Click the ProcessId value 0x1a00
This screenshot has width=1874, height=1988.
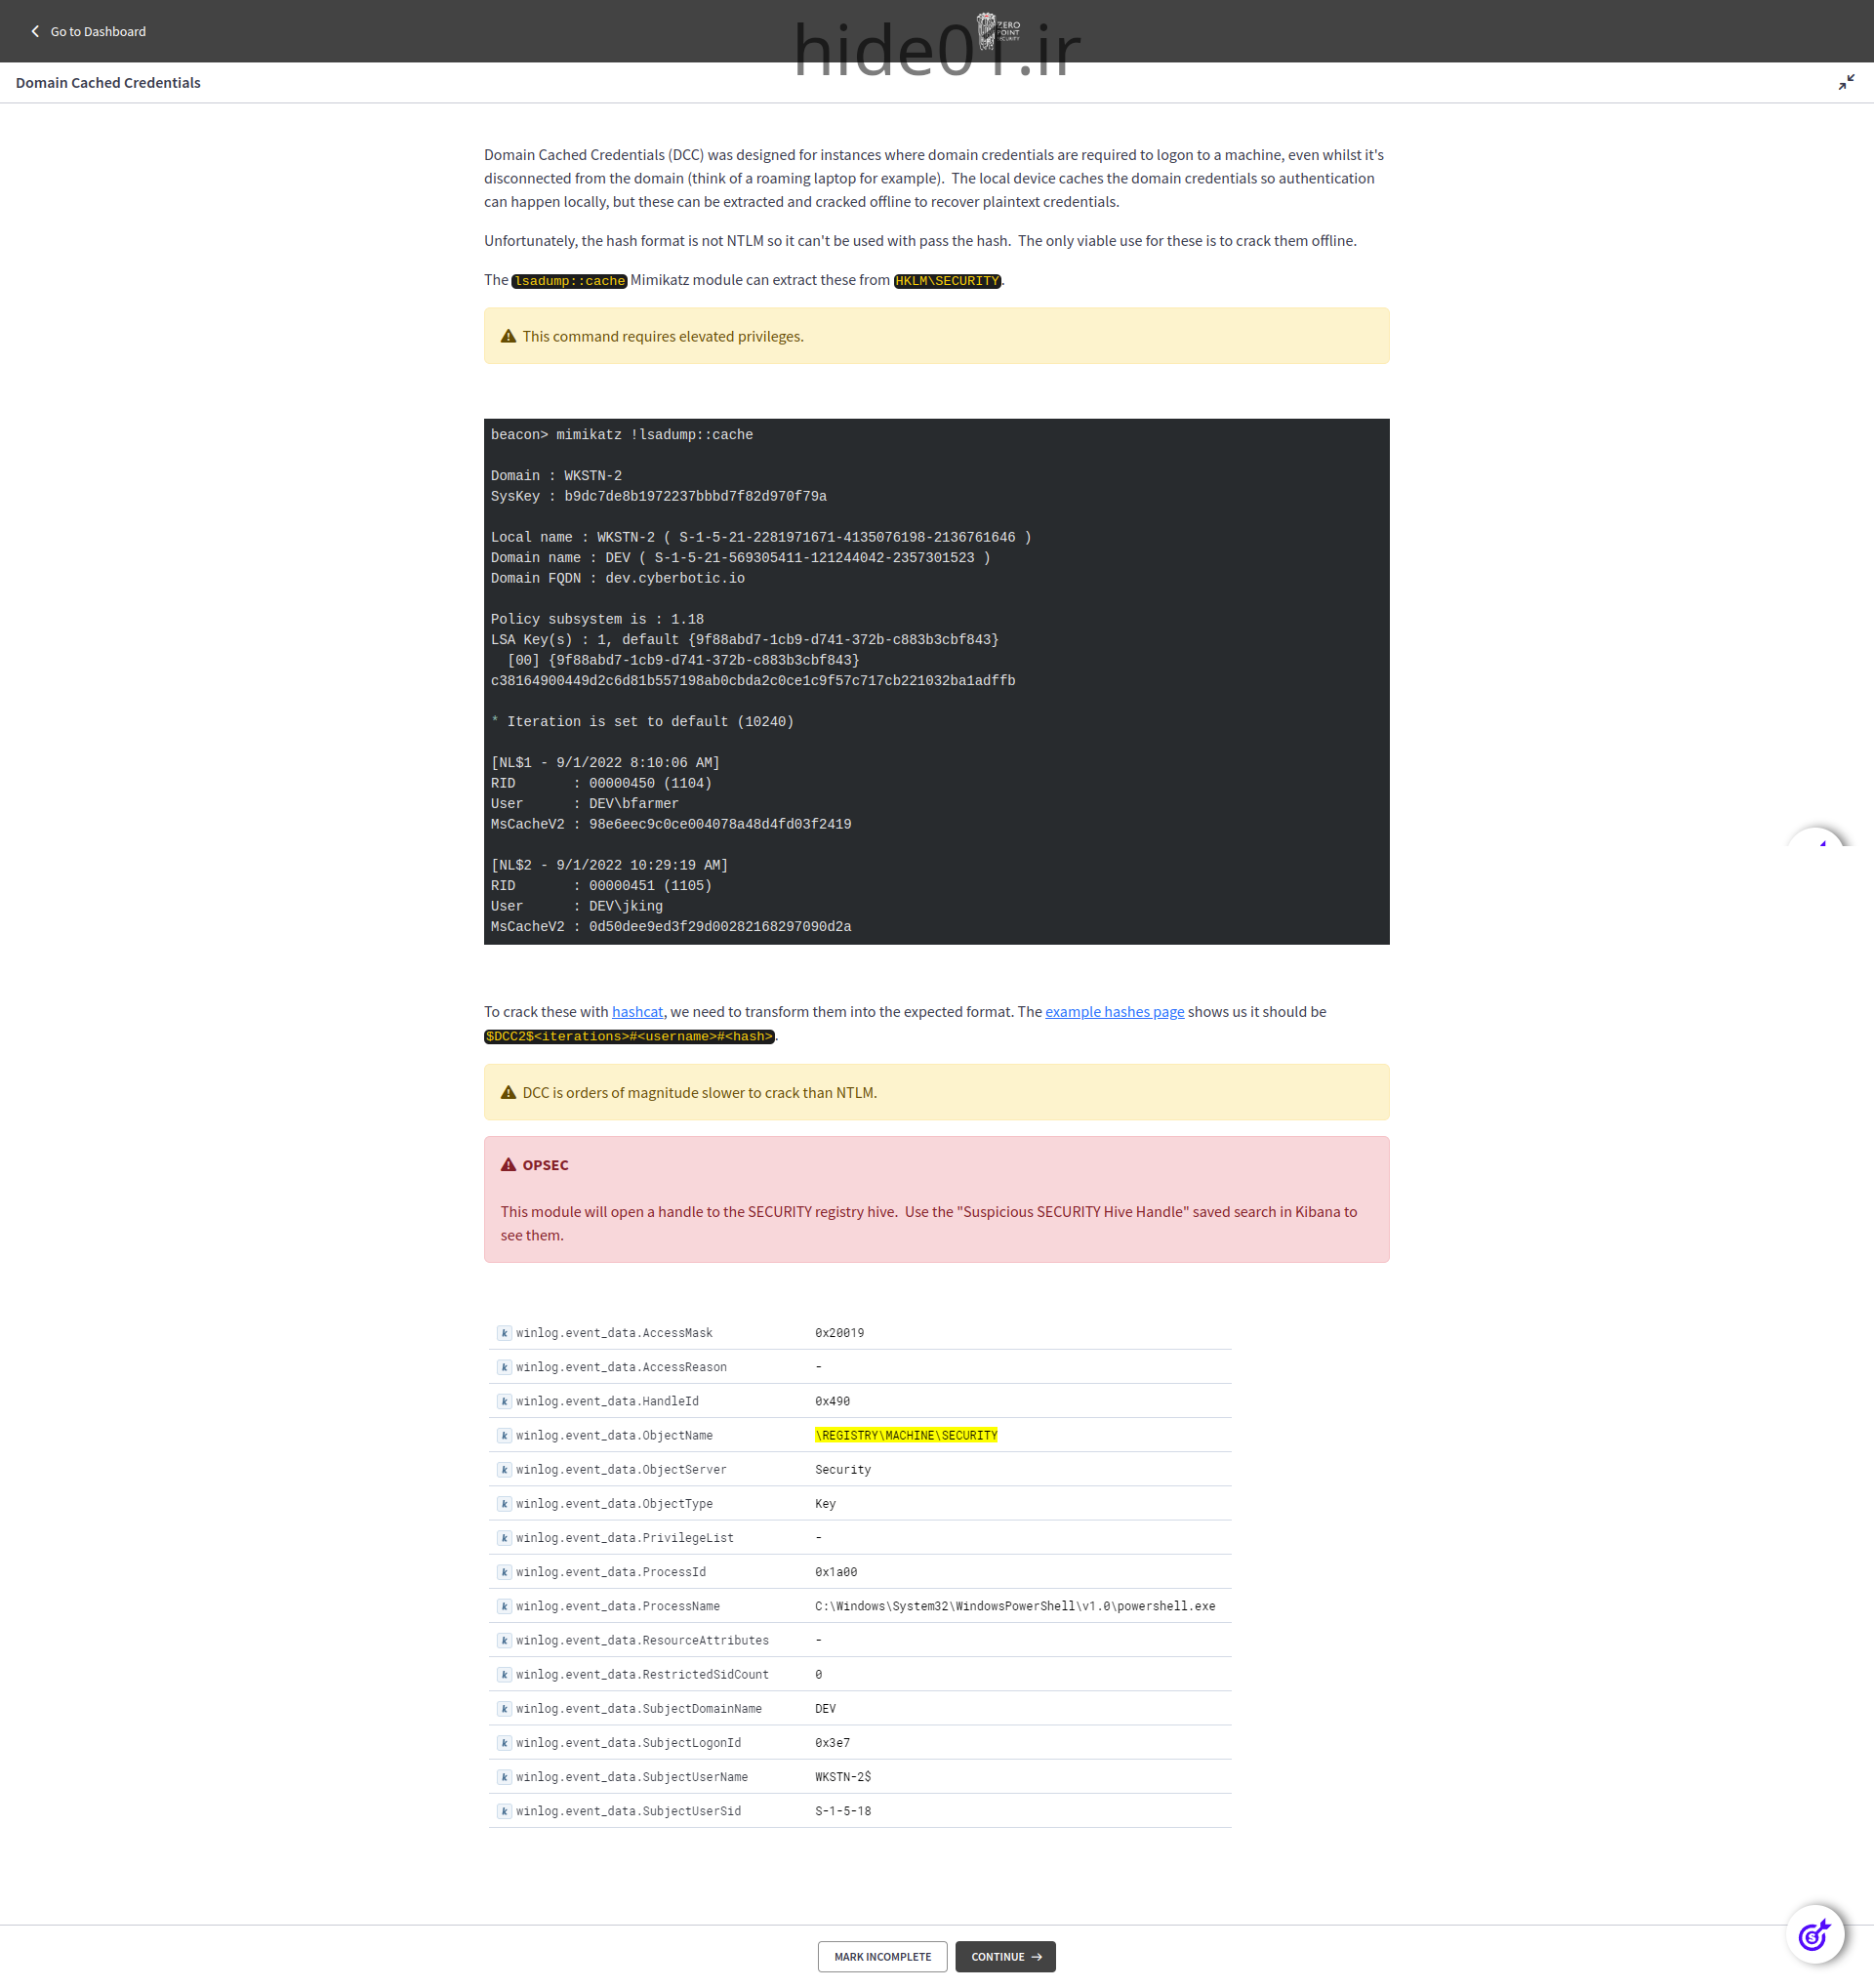pos(836,1572)
